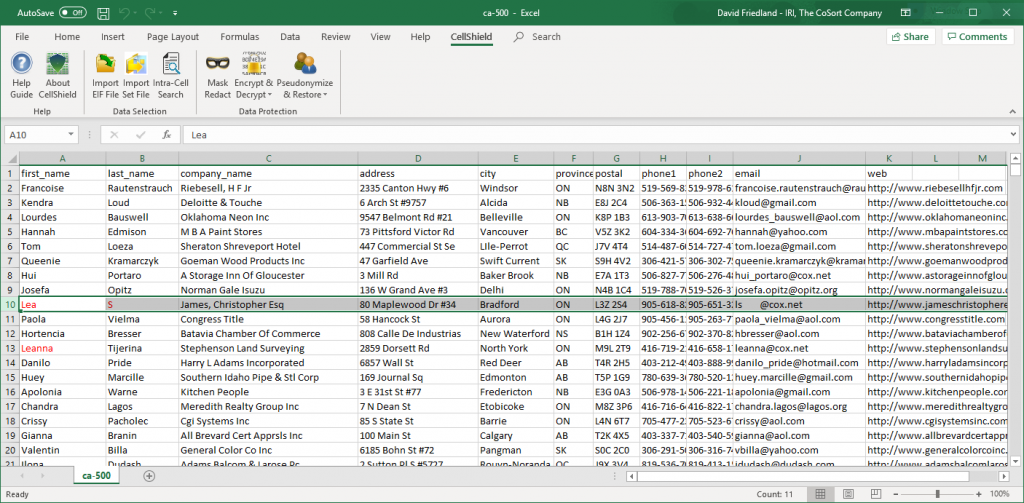Viewport: 1024px width, 503px height.
Task: Click the Save icon in title bar
Action: click(x=103, y=12)
